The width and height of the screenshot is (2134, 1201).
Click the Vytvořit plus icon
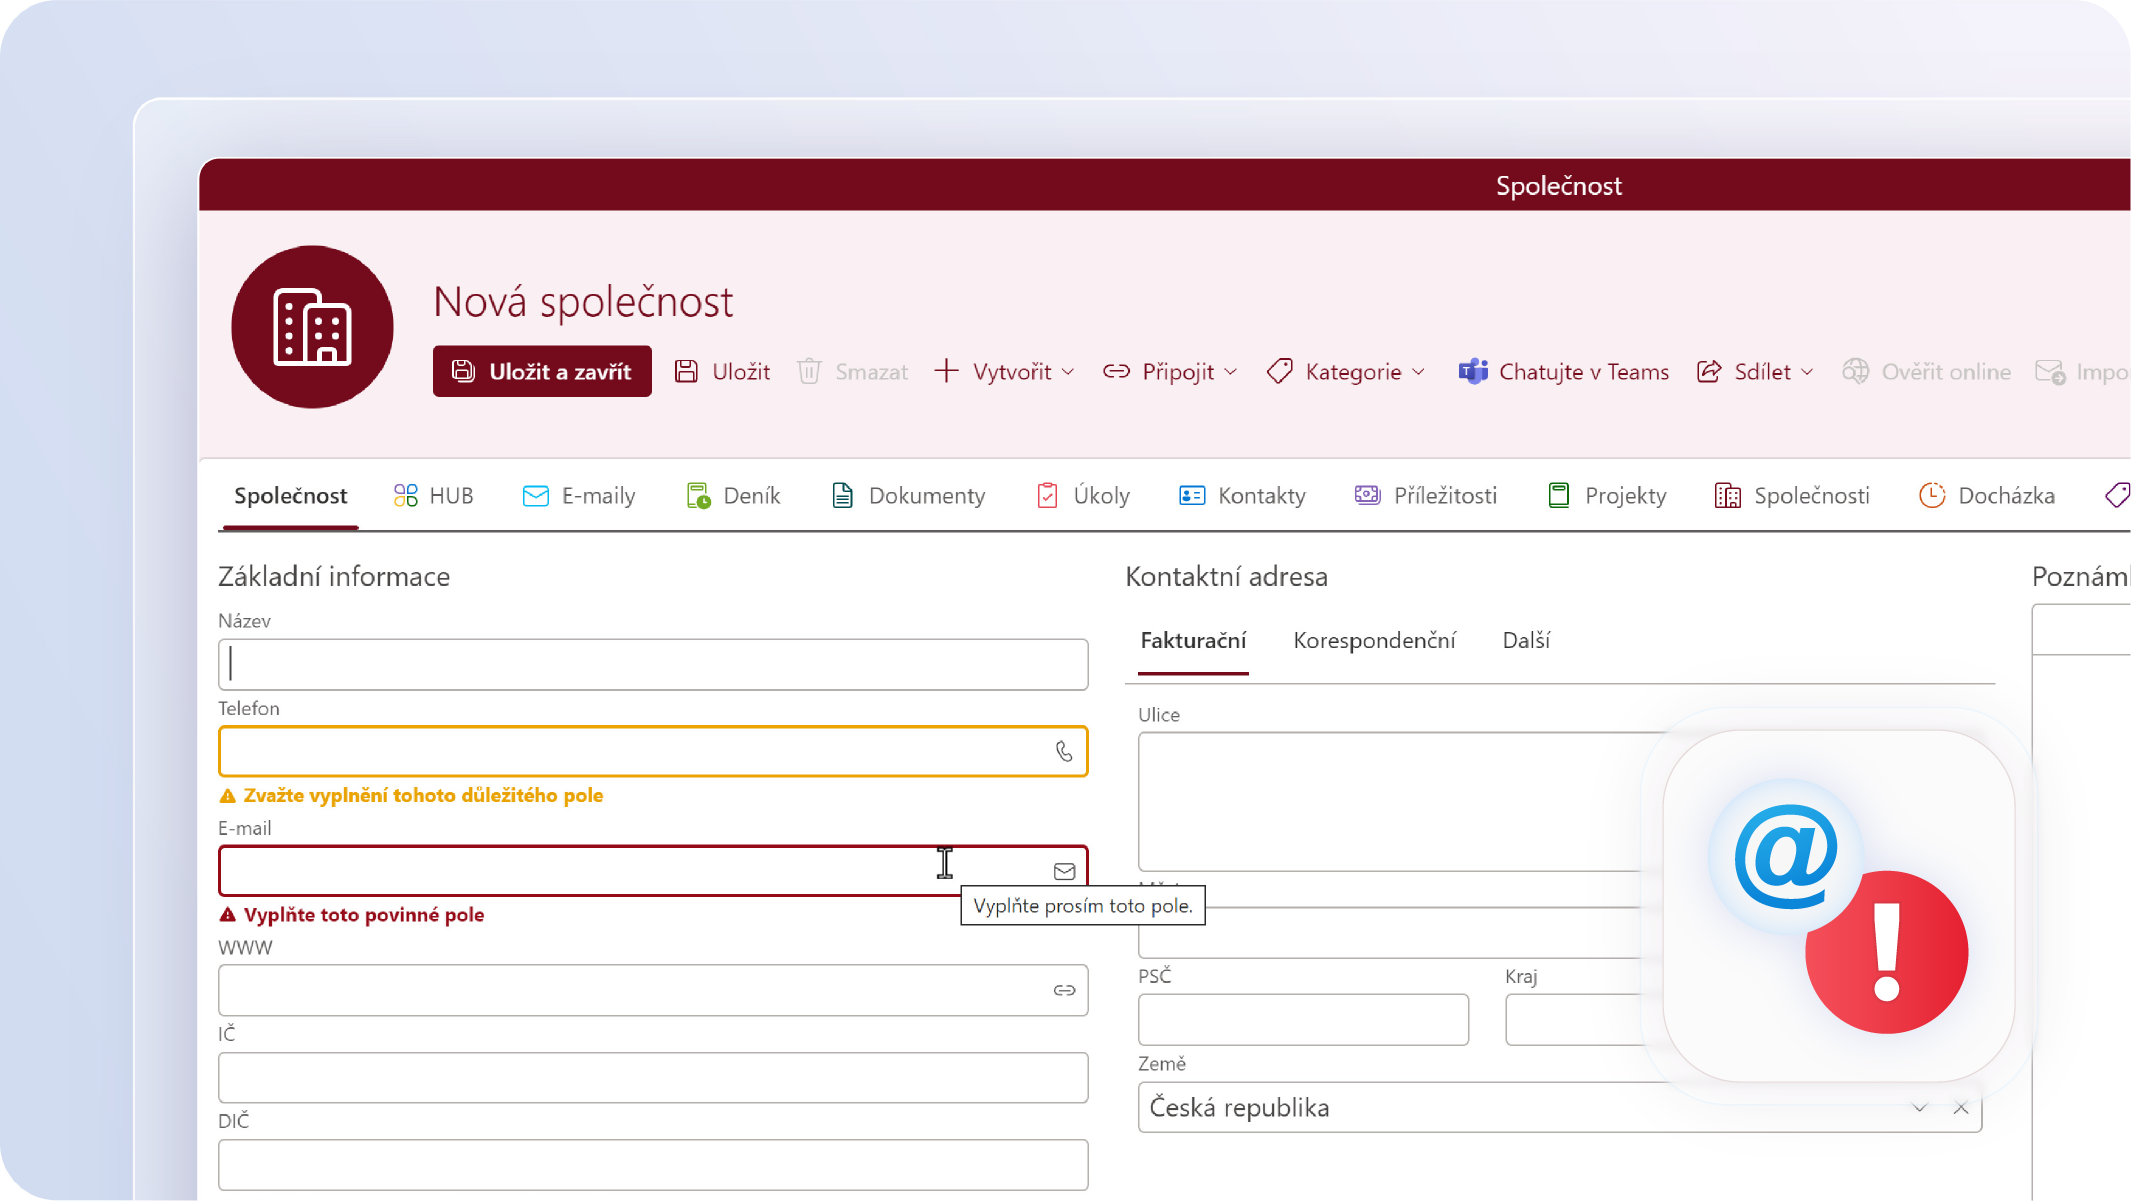click(x=946, y=371)
